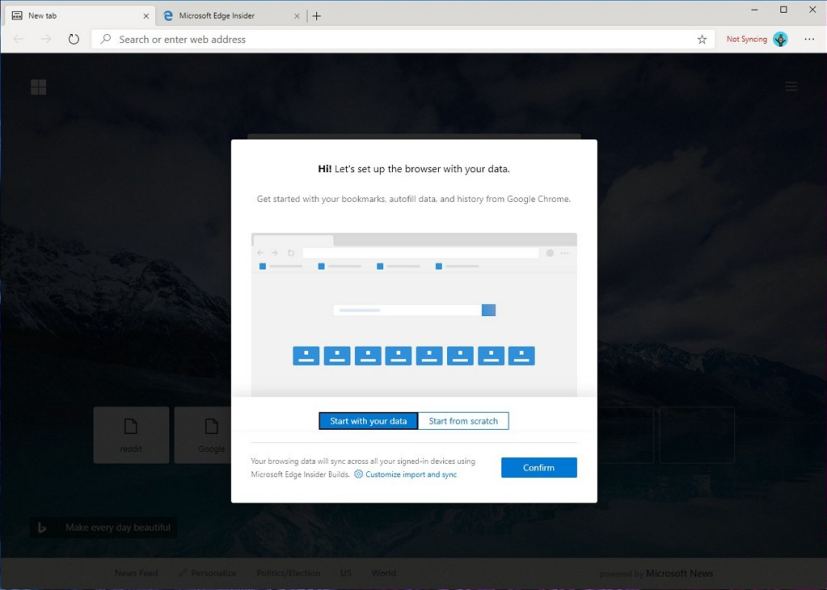Click the Bing logo icon
This screenshot has height=590, width=827.
click(x=42, y=527)
